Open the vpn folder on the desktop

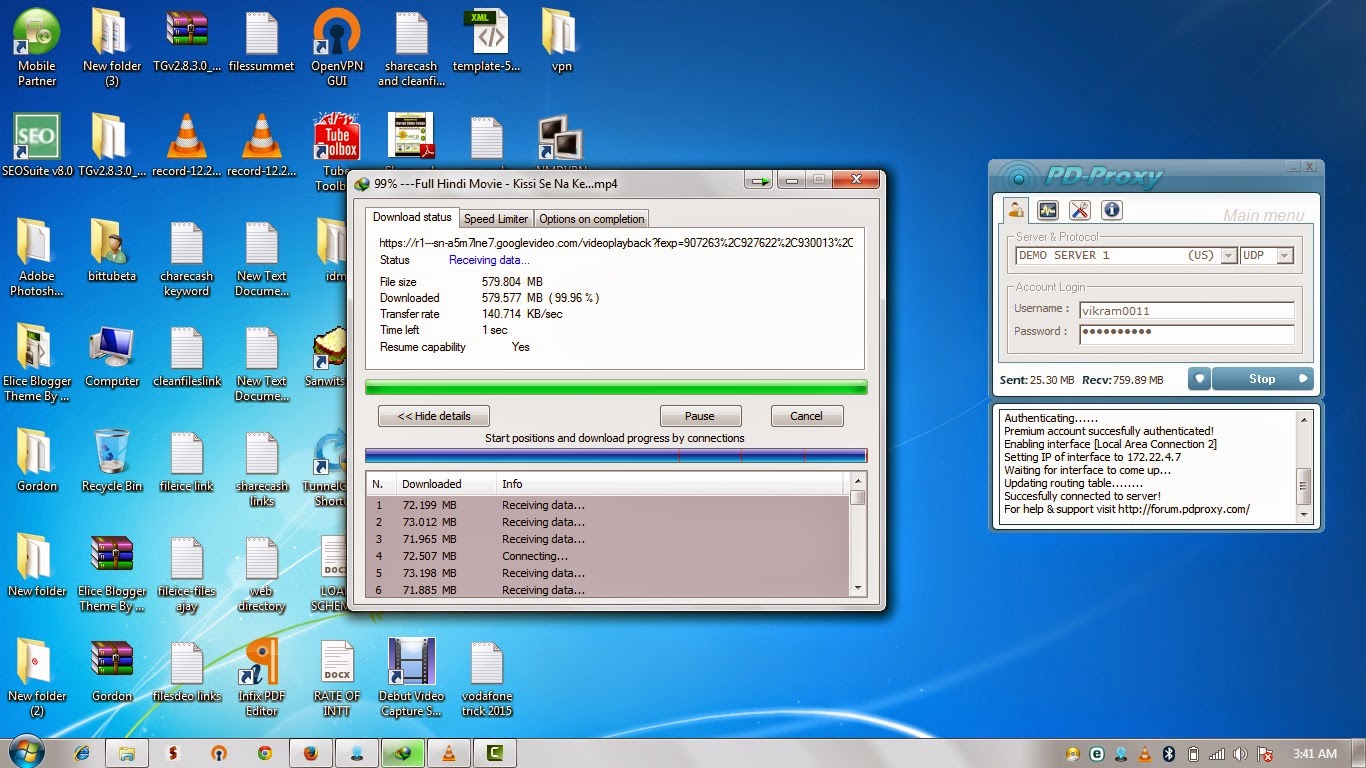561,40
